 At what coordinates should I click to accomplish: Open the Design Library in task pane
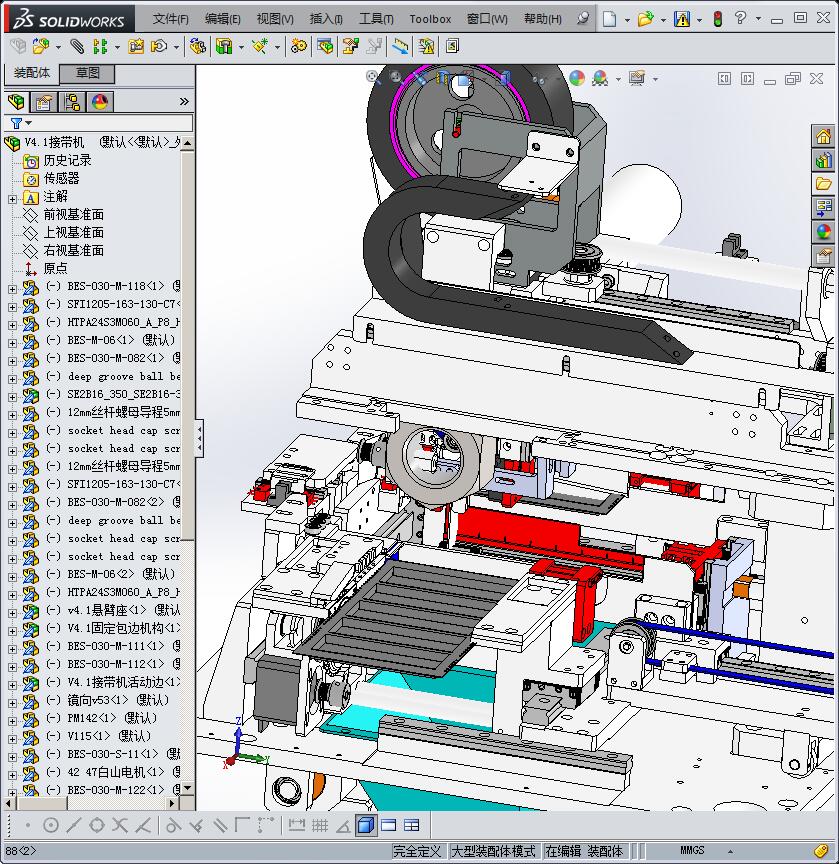pyautogui.click(x=823, y=160)
